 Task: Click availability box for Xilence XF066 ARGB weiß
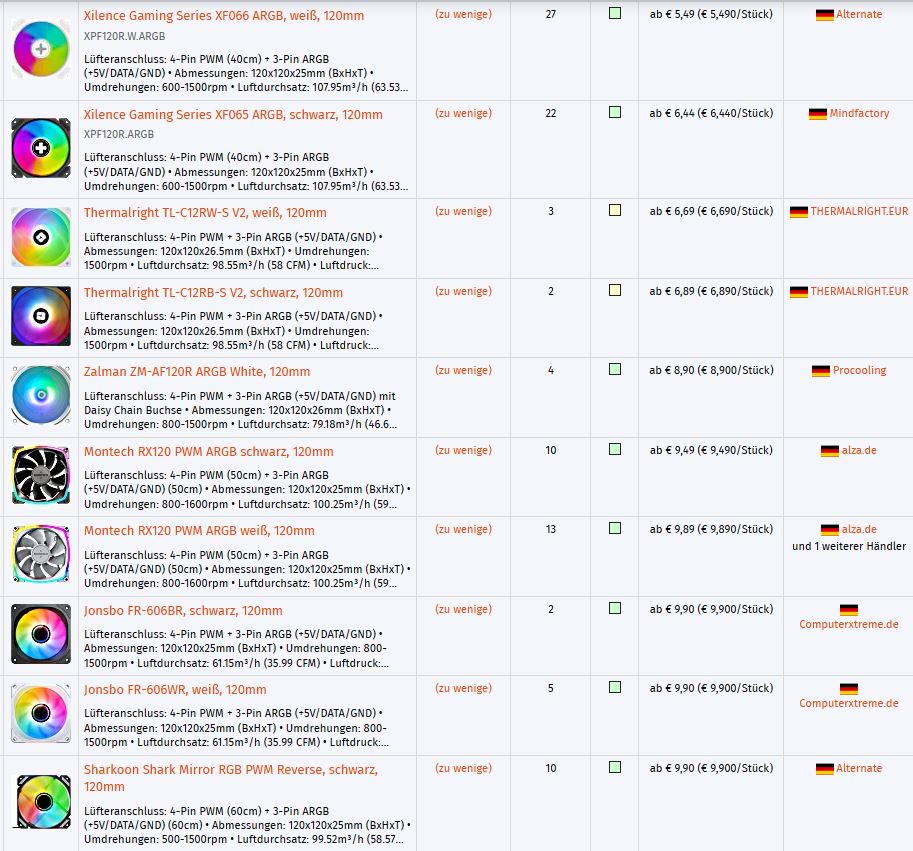pos(615,13)
